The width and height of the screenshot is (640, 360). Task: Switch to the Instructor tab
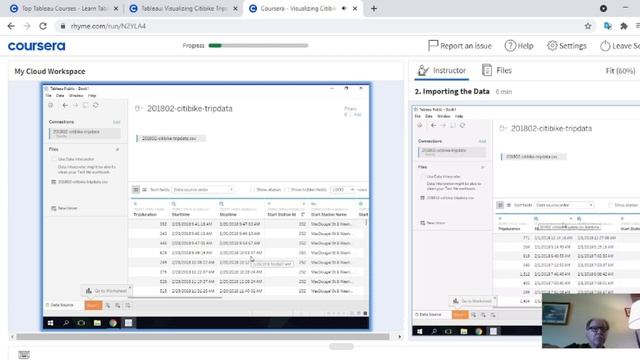441,70
